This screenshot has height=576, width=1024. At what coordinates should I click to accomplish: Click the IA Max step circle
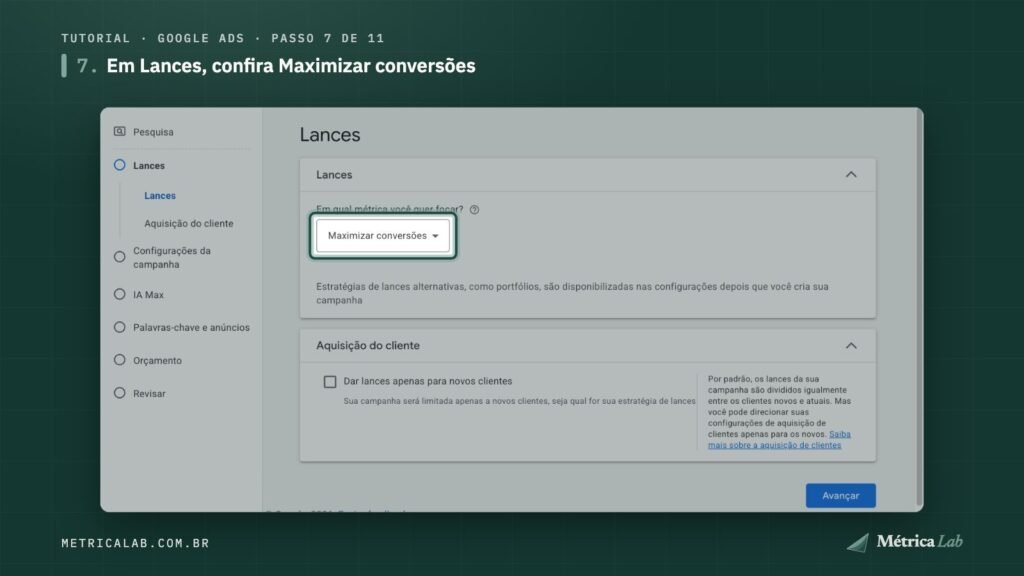point(120,295)
